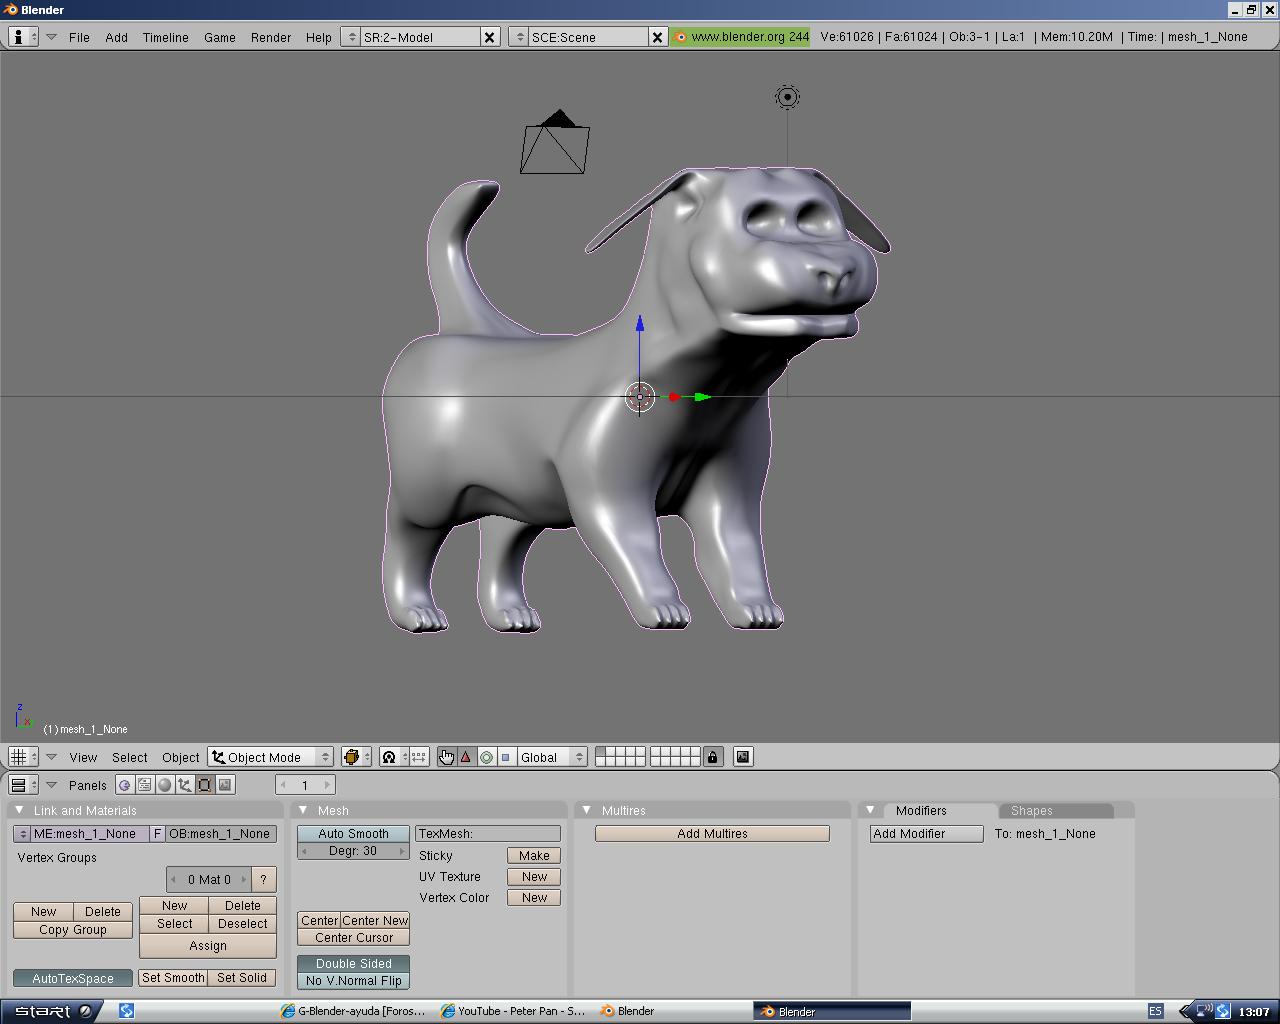
Task: Open the Scene panels context
Action: point(225,785)
